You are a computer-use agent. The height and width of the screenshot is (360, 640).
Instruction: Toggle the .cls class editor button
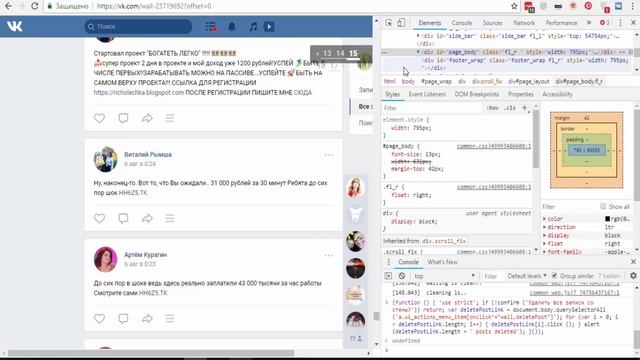[509, 108]
